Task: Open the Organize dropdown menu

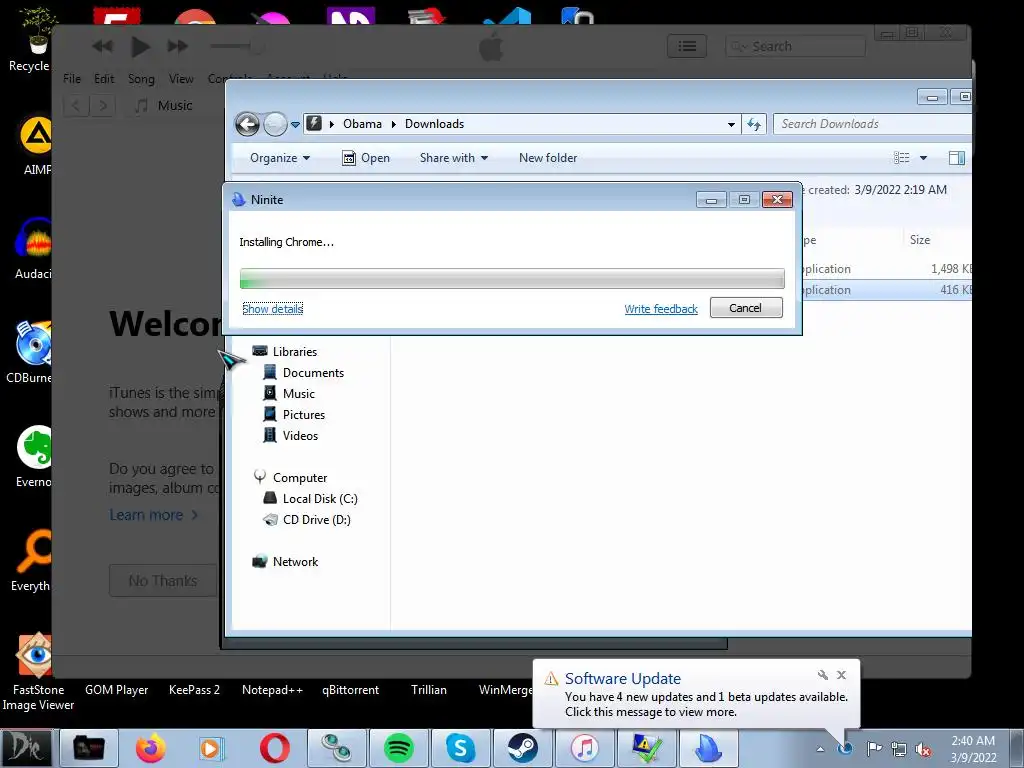Action: click(x=280, y=158)
